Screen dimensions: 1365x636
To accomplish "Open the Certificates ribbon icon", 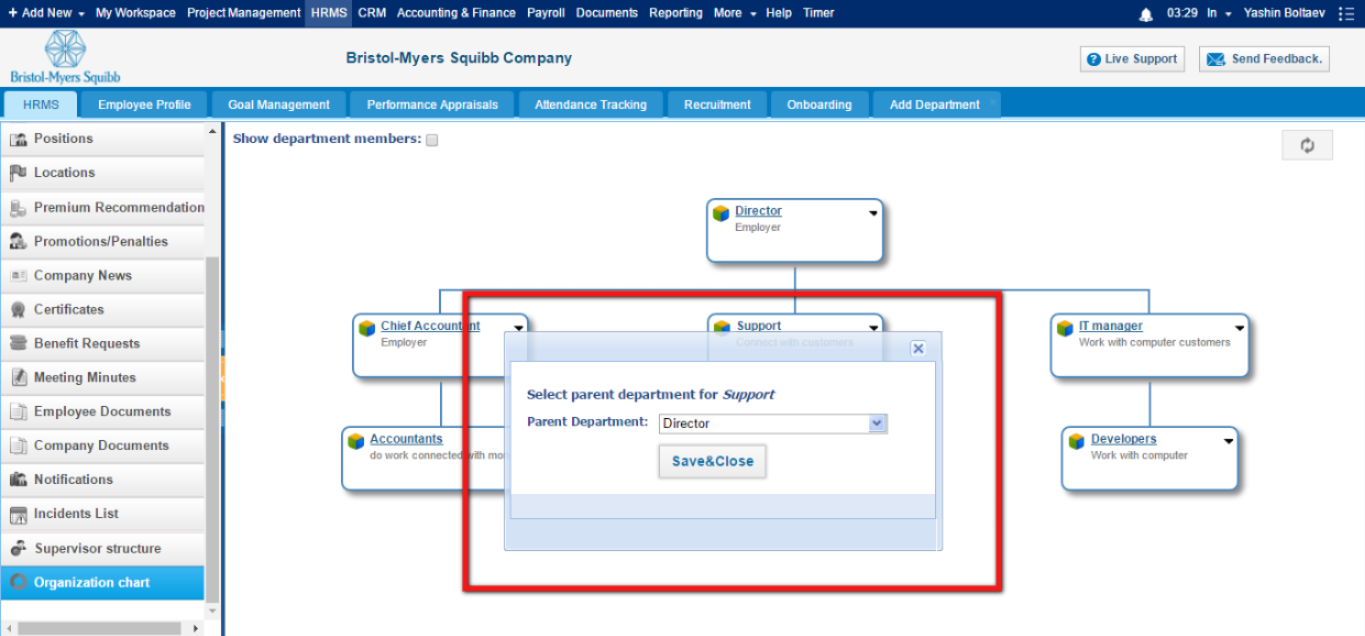I will pyautogui.click(x=18, y=309).
